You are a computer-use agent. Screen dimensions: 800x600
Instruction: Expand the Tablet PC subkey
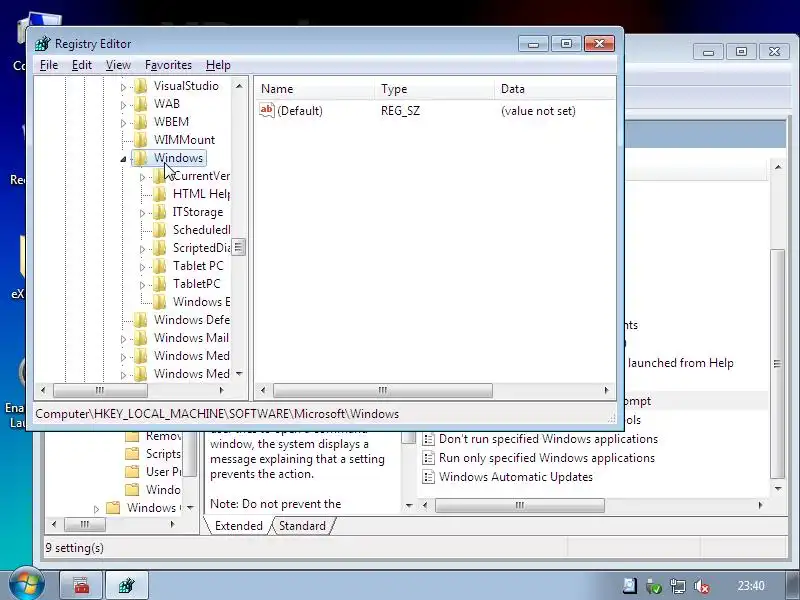click(x=142, y=267)
